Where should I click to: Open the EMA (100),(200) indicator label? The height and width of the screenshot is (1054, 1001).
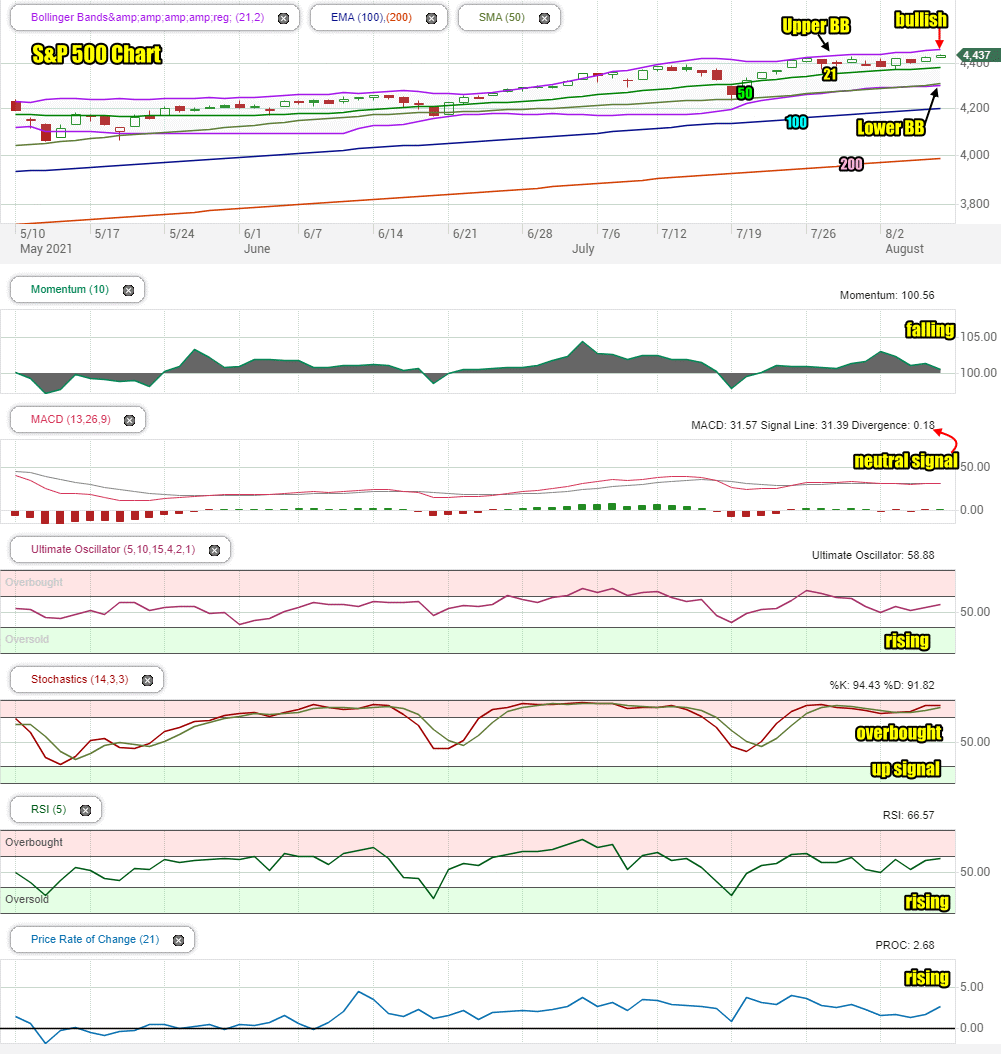pyautogui.click(x=371, y=17)
